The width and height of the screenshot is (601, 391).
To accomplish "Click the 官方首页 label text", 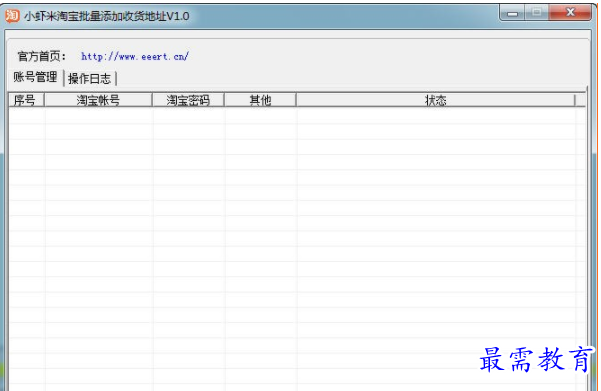I will click(41, 57).
